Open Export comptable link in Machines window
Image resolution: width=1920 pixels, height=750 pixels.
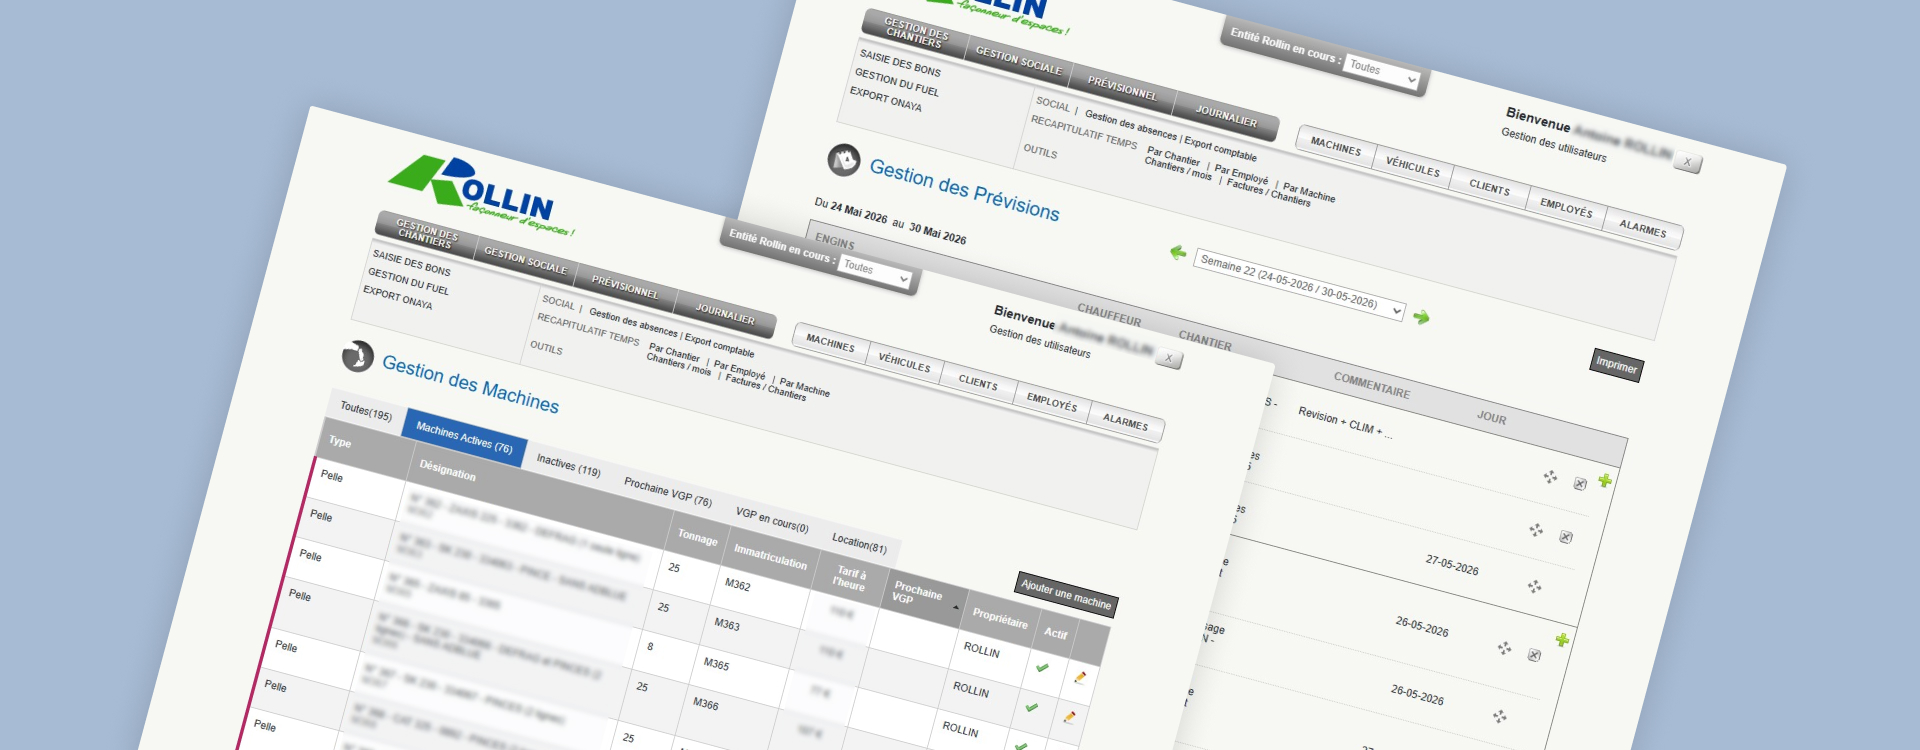[719, 345]
